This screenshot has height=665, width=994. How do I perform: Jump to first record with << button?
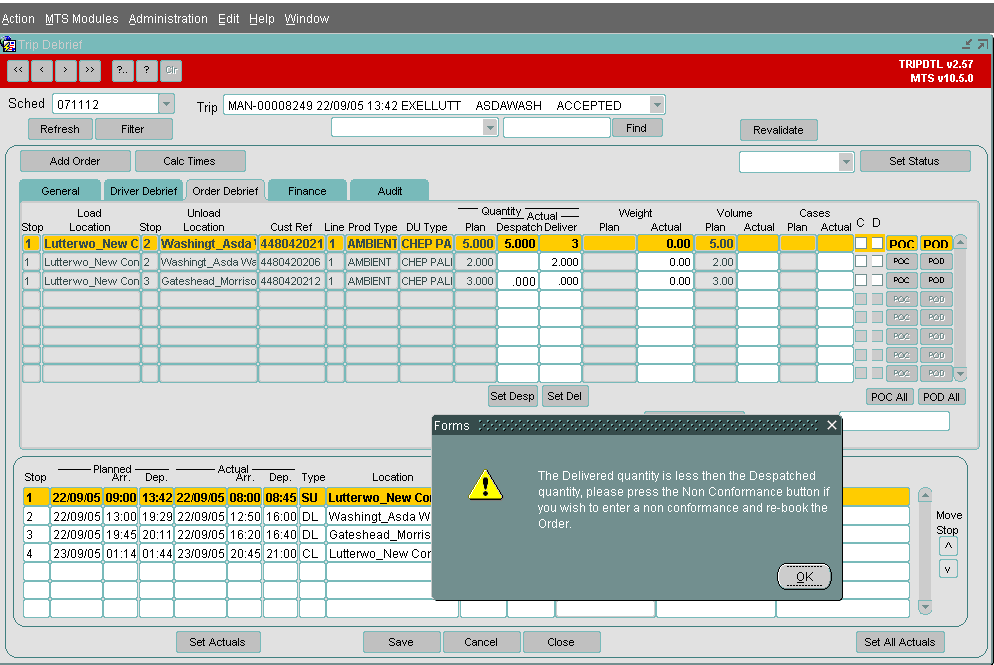18,70
